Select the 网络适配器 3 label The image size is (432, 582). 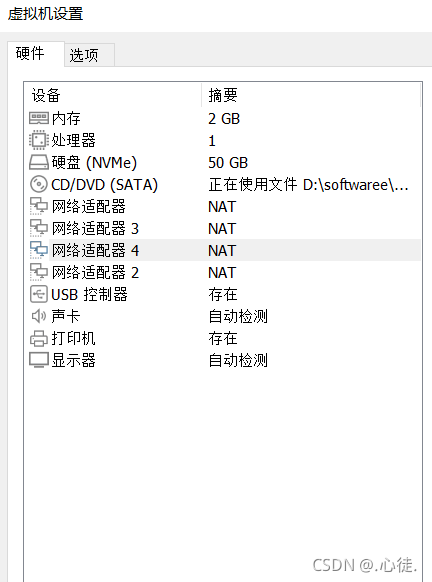coord(95,228)
